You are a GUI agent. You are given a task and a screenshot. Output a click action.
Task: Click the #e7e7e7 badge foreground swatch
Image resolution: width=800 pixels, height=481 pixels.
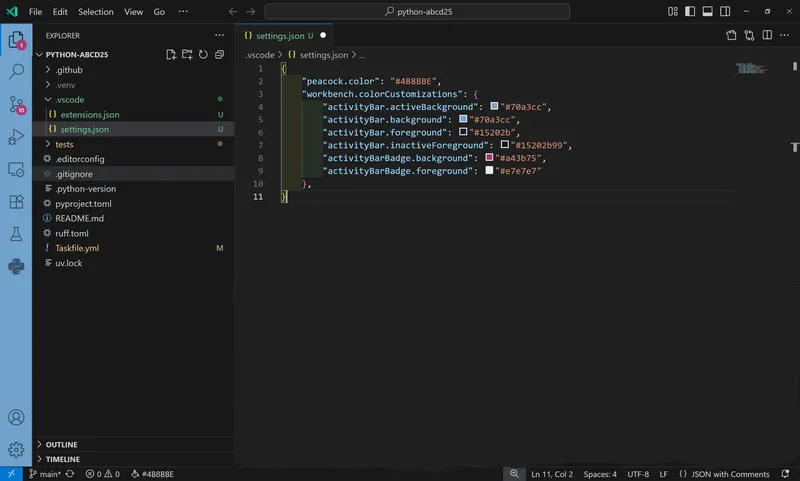coord(489,170)
